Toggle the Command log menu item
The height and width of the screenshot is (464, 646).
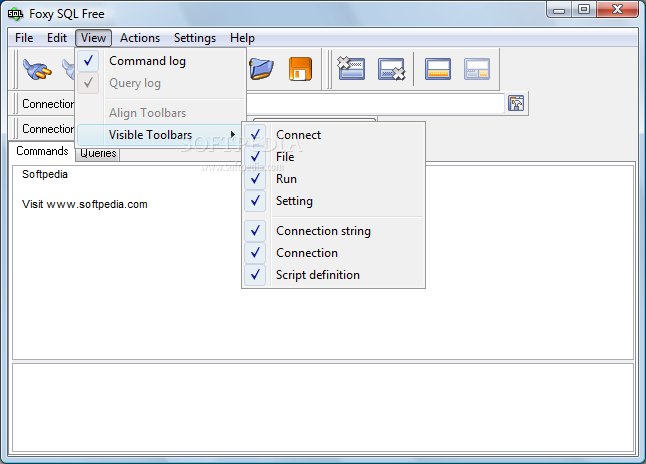pos(160,61)
